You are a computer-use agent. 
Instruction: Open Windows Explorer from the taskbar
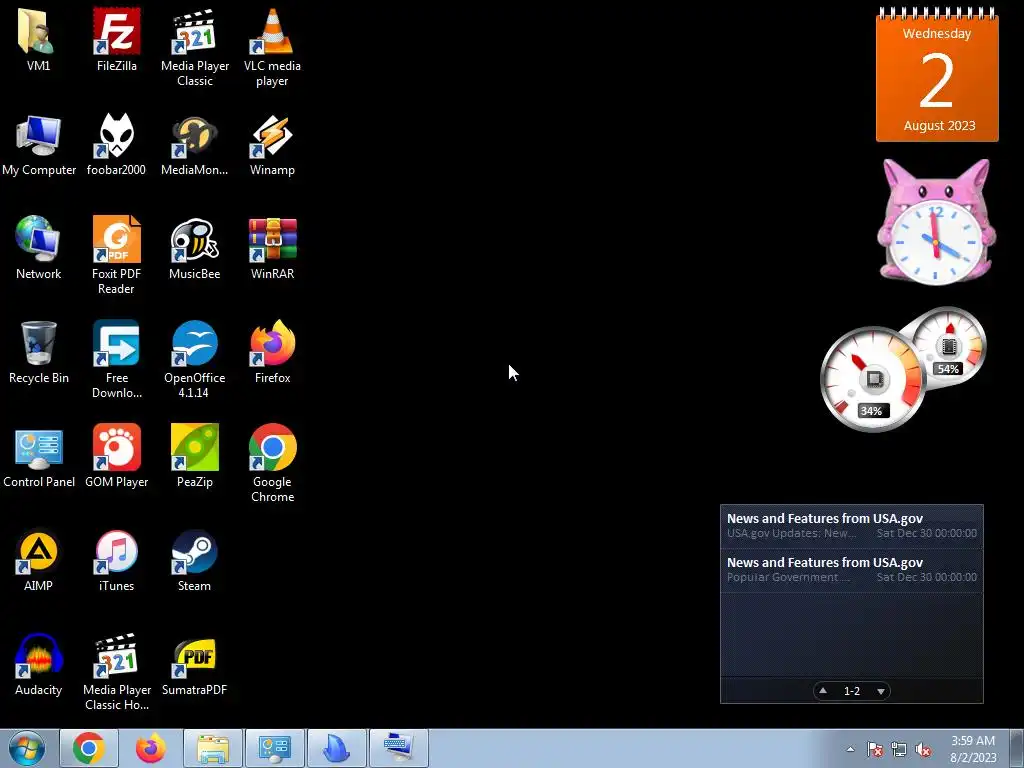[213, 748]
